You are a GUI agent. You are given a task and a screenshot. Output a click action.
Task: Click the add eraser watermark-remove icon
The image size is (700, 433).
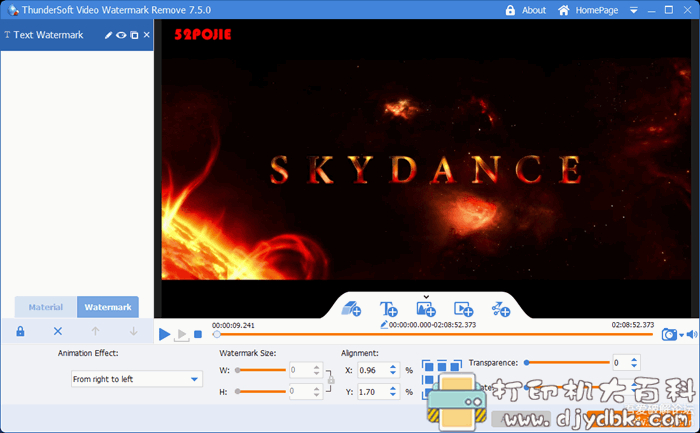(351, 308)
